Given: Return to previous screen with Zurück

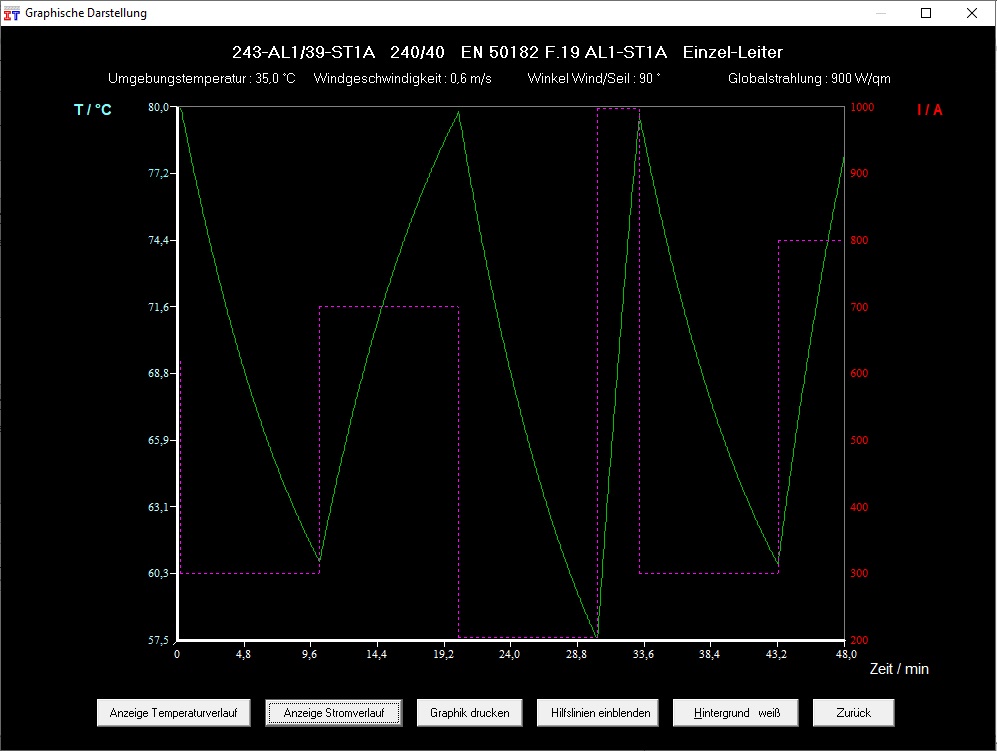Looking at the screenshot, I should tap(853, 712).
